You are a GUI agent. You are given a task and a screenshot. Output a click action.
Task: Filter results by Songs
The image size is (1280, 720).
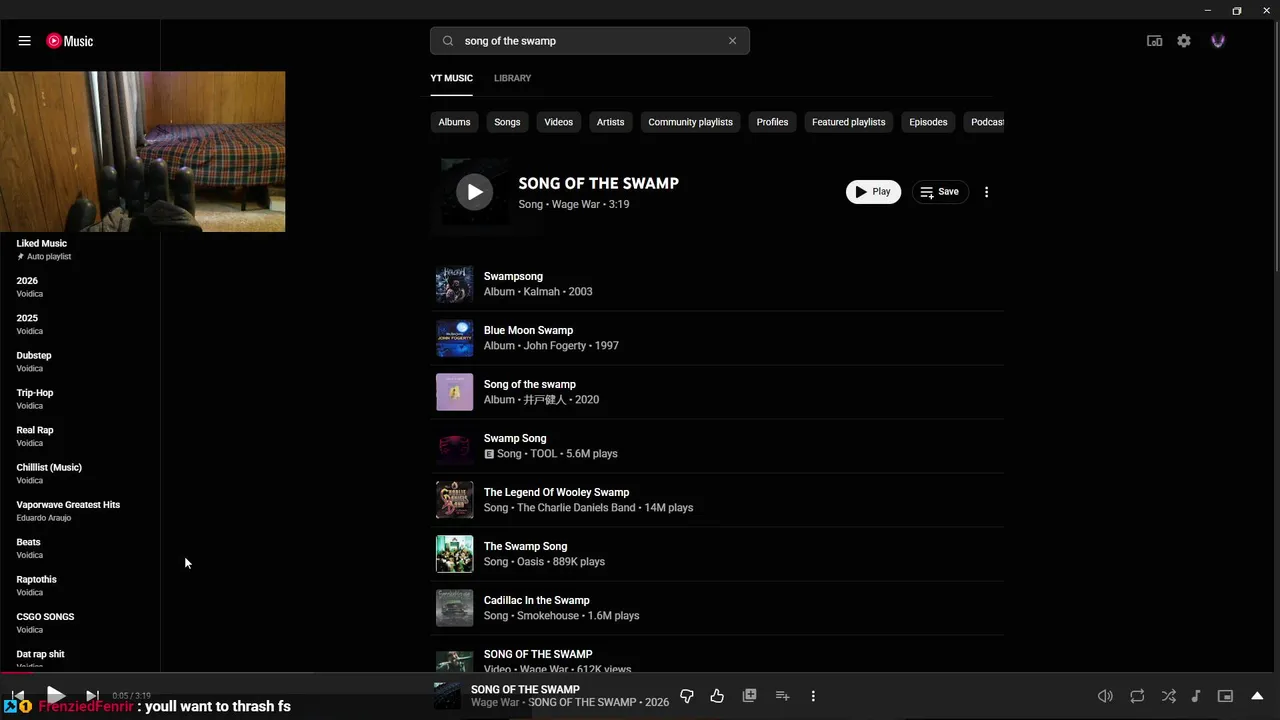(x=507, y=122)
